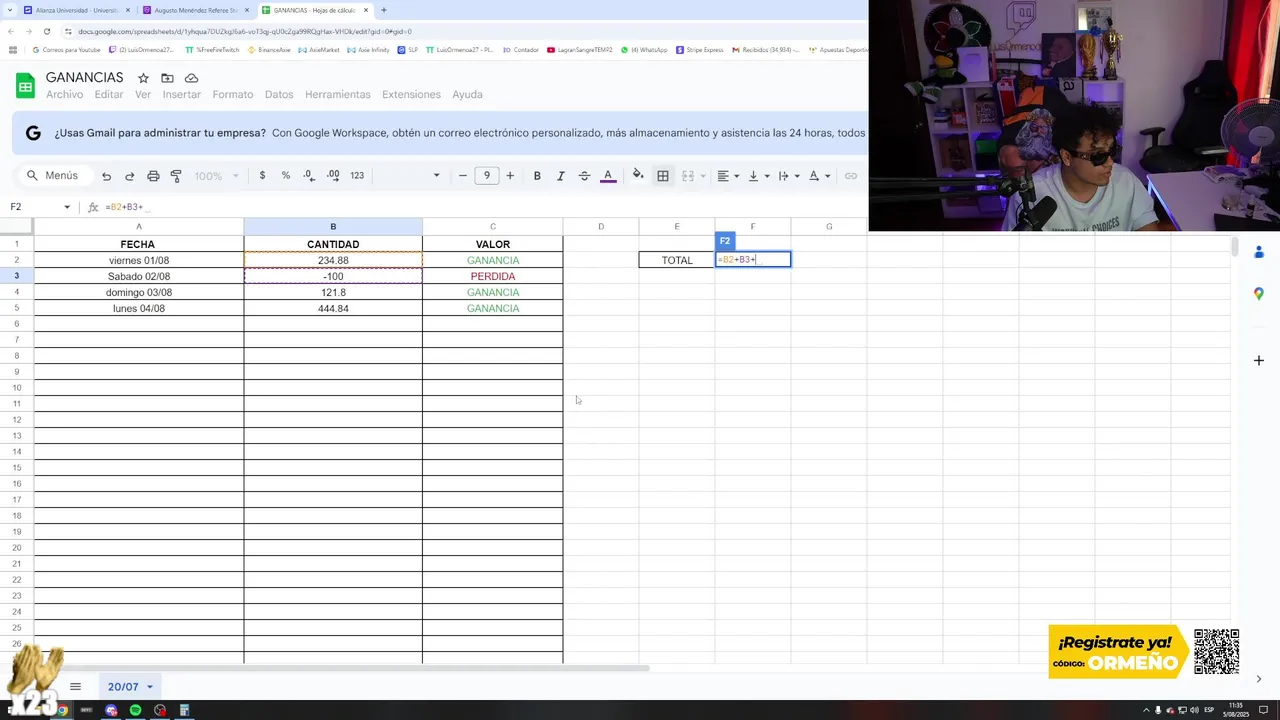Viewport: 1280px width, 720px height.
Task: Open the text color picker
Action: 607,176
